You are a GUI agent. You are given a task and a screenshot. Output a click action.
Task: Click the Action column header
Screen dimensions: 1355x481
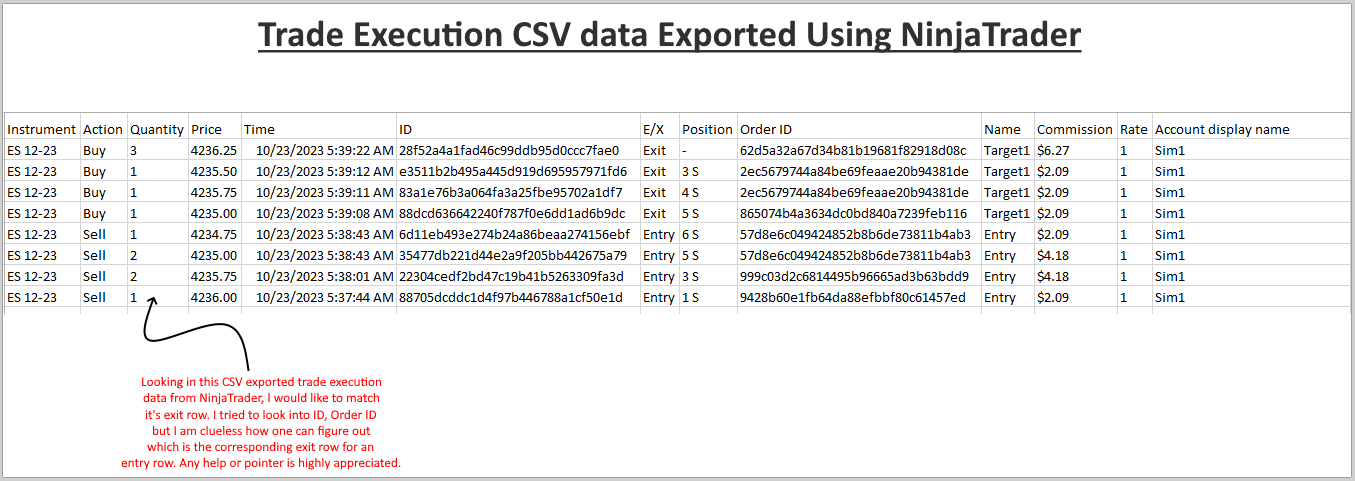pos(103,129)
